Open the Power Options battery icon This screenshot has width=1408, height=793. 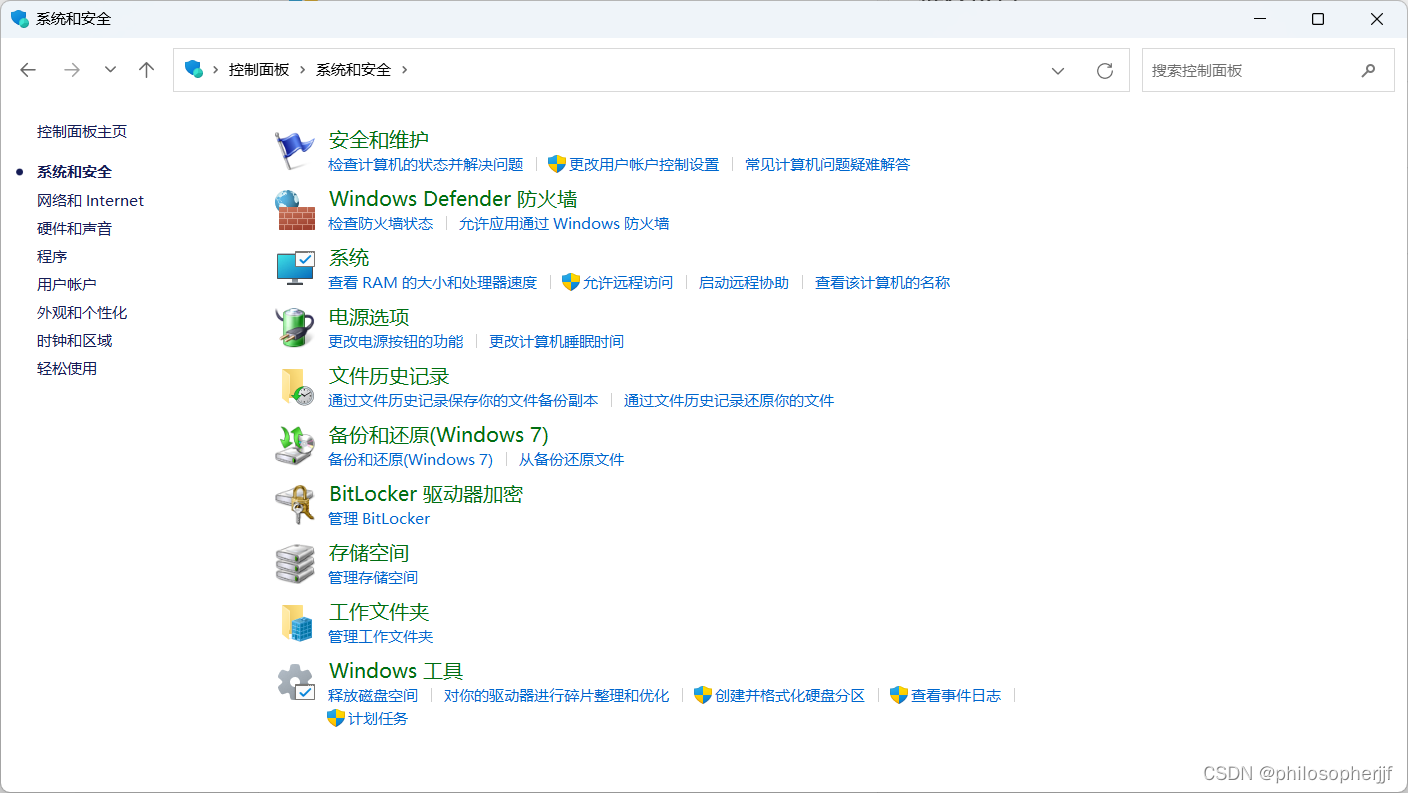(295, 327)
